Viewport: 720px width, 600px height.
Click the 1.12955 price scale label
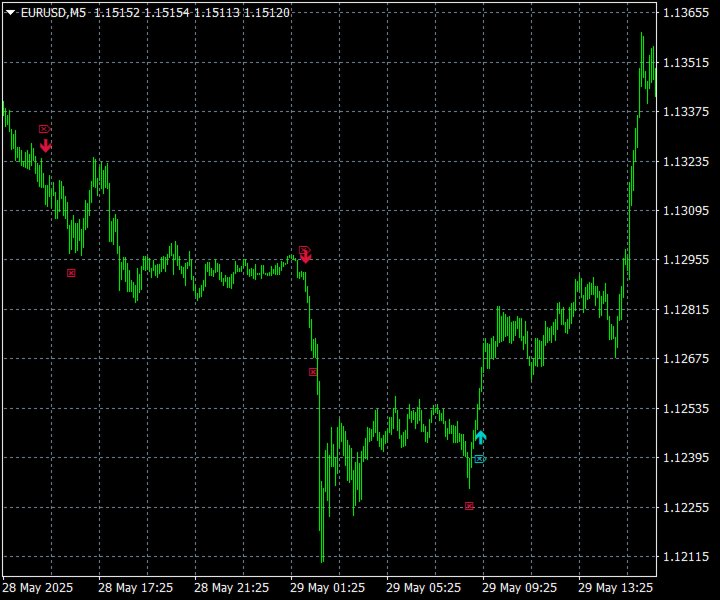[686, 260]
